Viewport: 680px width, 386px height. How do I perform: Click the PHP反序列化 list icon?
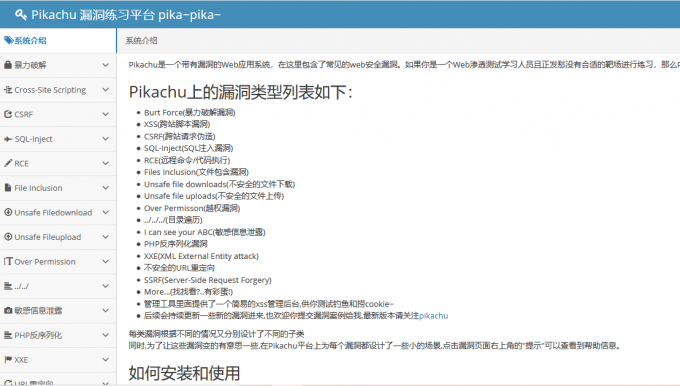(8, 335)
